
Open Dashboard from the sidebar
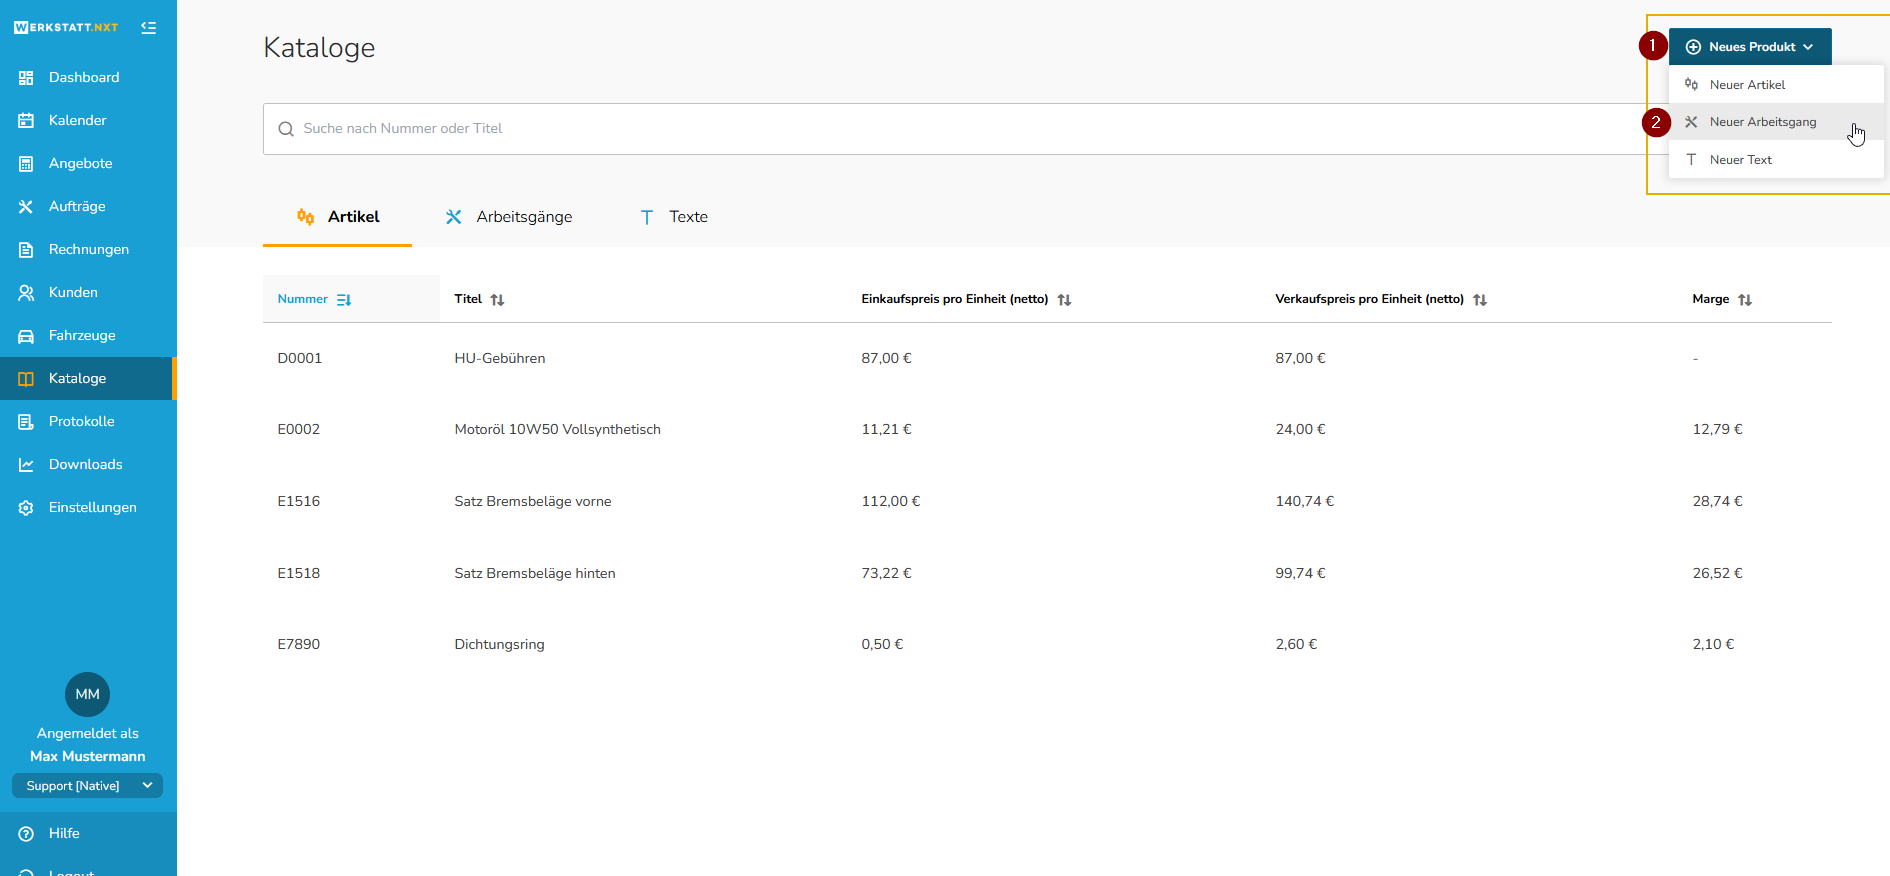[88, 78]
